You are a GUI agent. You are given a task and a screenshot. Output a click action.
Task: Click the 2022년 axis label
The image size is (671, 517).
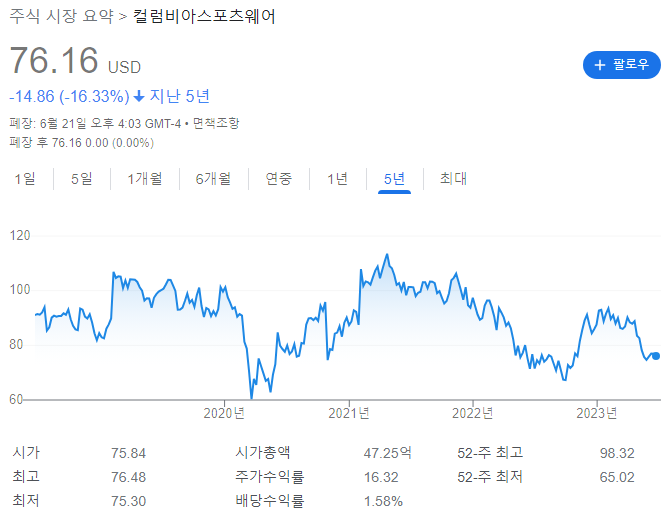pyautogui.click(x=472, y=413)
